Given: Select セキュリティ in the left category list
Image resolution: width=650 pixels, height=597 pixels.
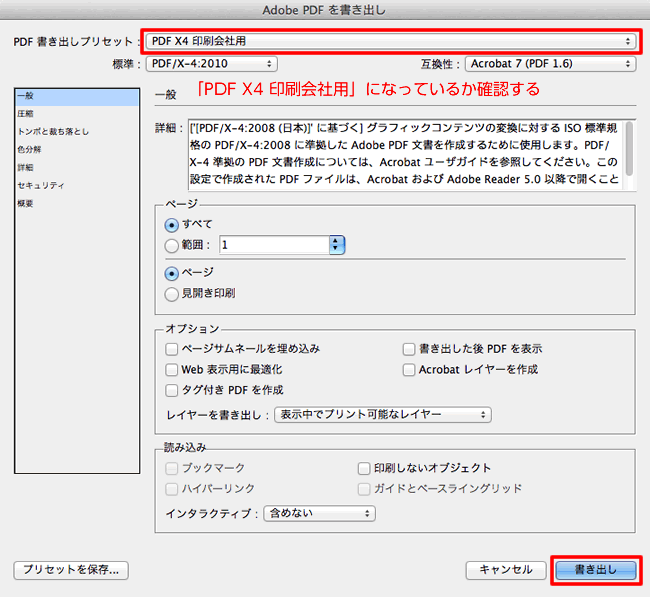Looking at the screenshot, I should 77,186.
